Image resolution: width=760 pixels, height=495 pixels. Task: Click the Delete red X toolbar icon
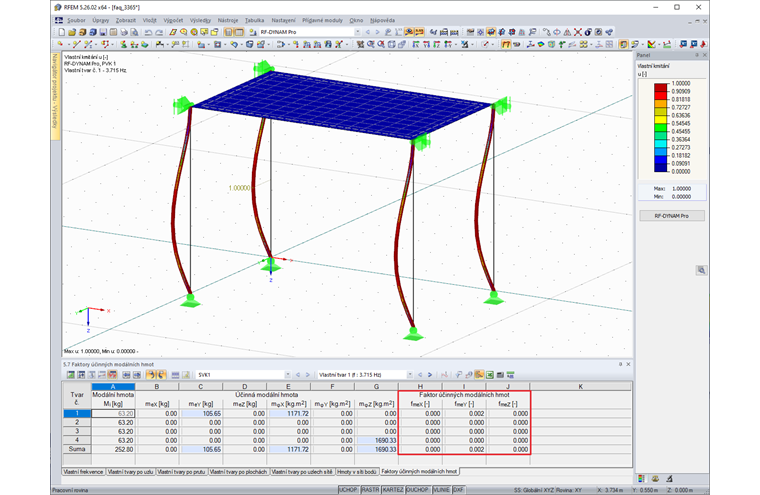coord(578,32)
